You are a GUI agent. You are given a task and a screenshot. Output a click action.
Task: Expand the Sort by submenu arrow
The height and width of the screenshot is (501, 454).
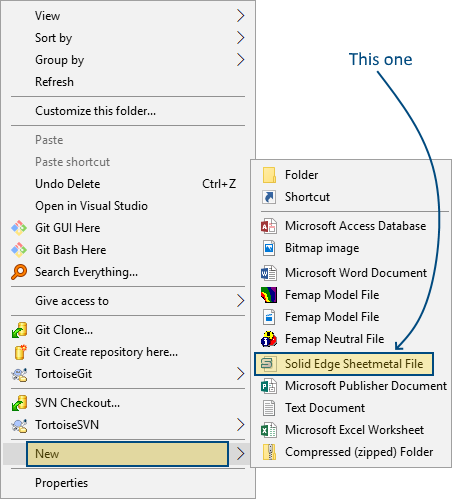point(241,38)
